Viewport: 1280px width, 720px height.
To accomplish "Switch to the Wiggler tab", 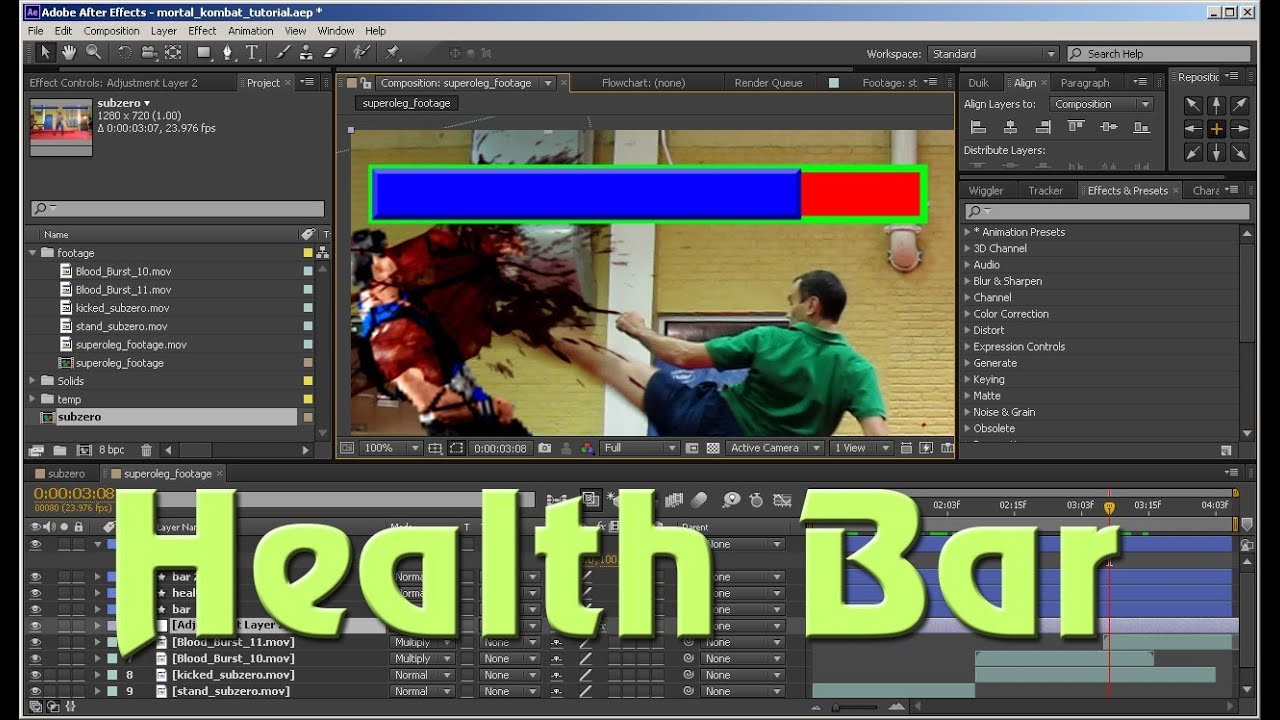I will (986, 190).
